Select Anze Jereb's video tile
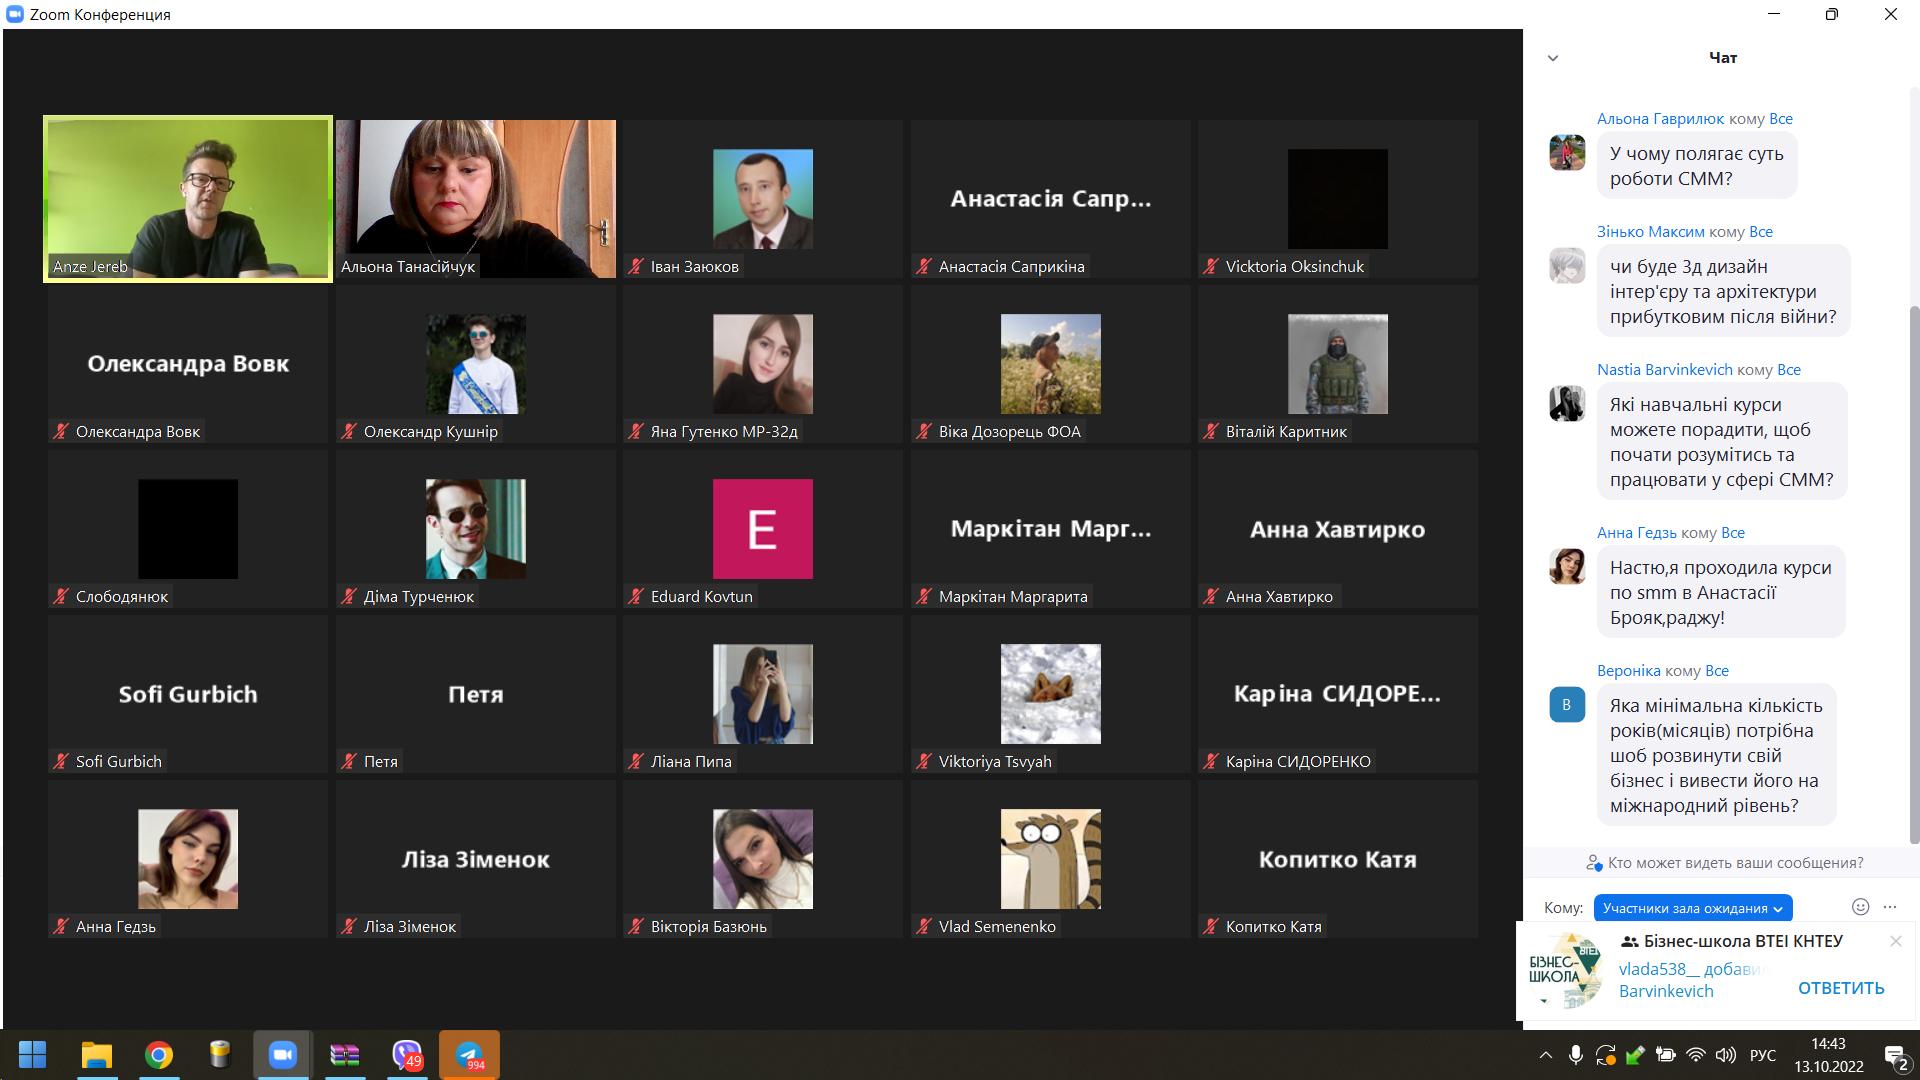Viewport: 1920px width, 1080px height. [188, 198]
